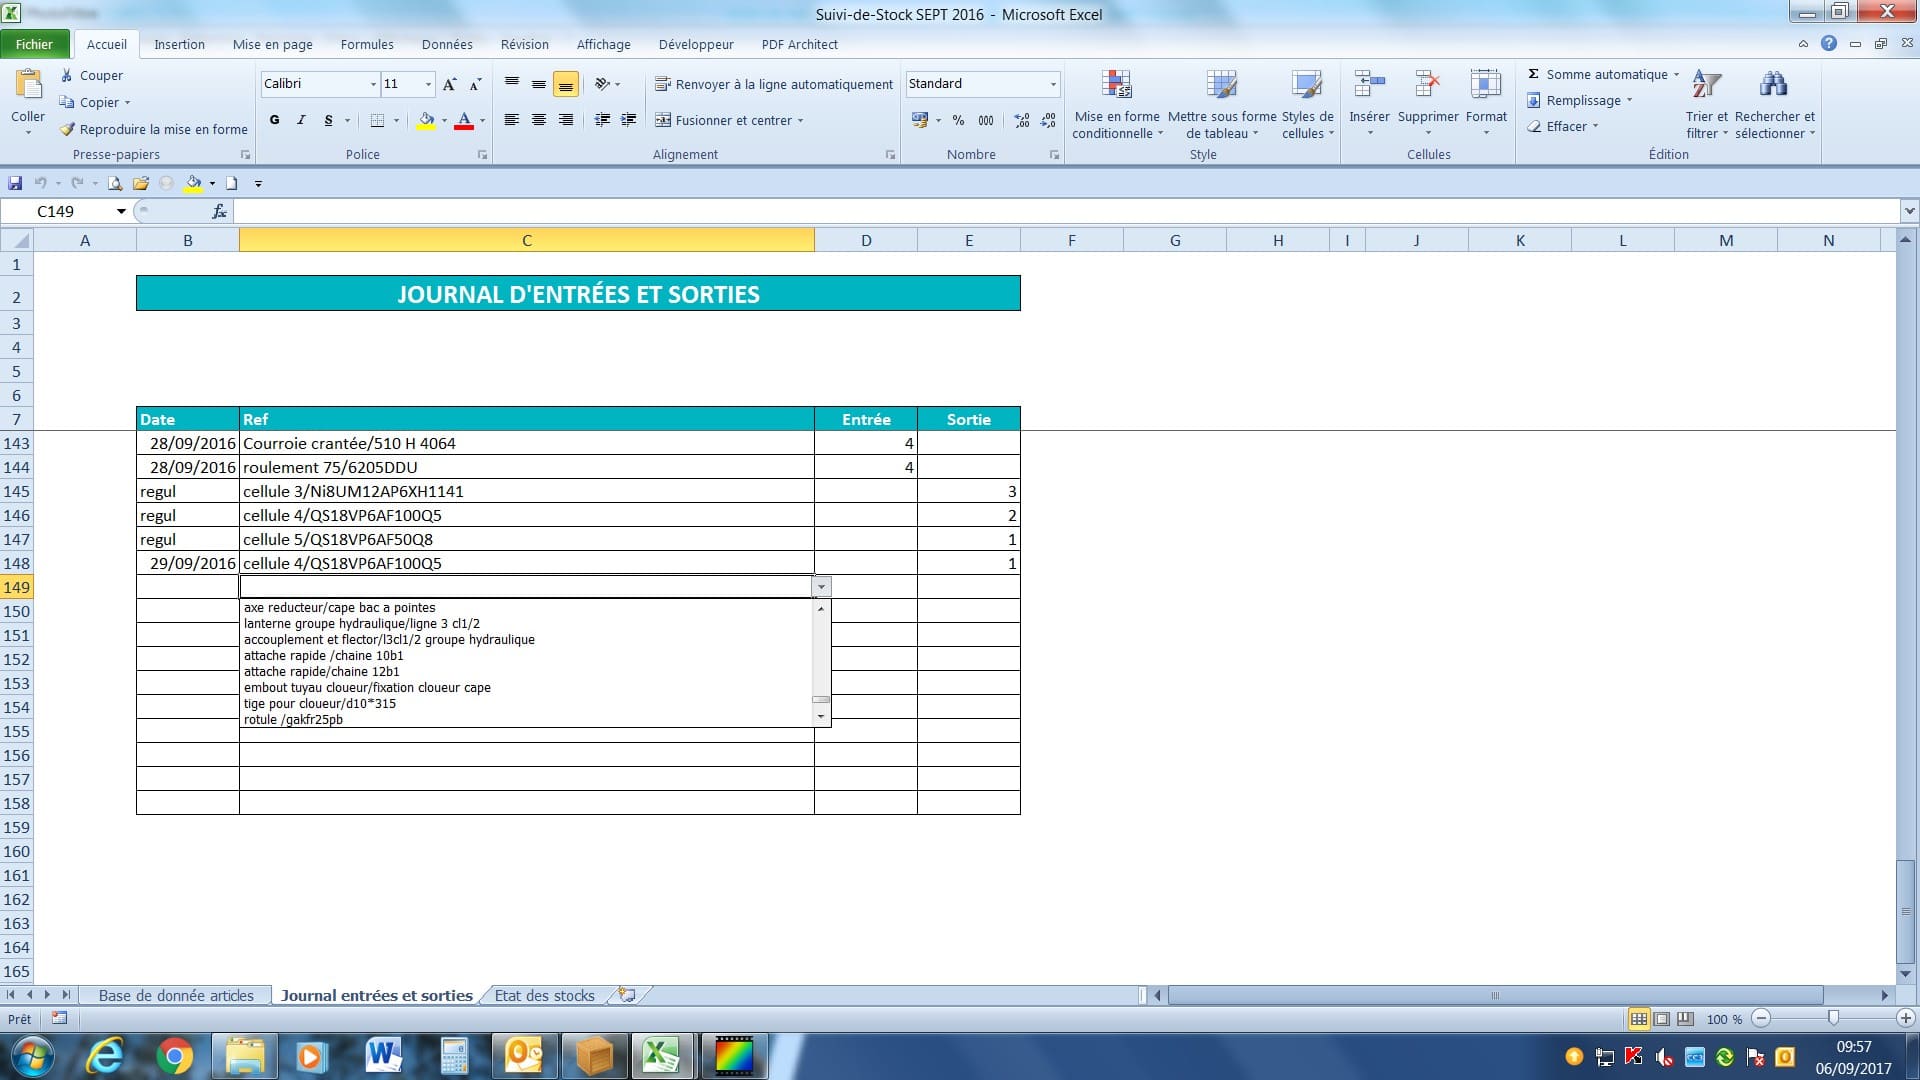Open the Standard number format dropdown
The width and height of the screenshot is (1920, 1080).
[x=1053, y=84]
